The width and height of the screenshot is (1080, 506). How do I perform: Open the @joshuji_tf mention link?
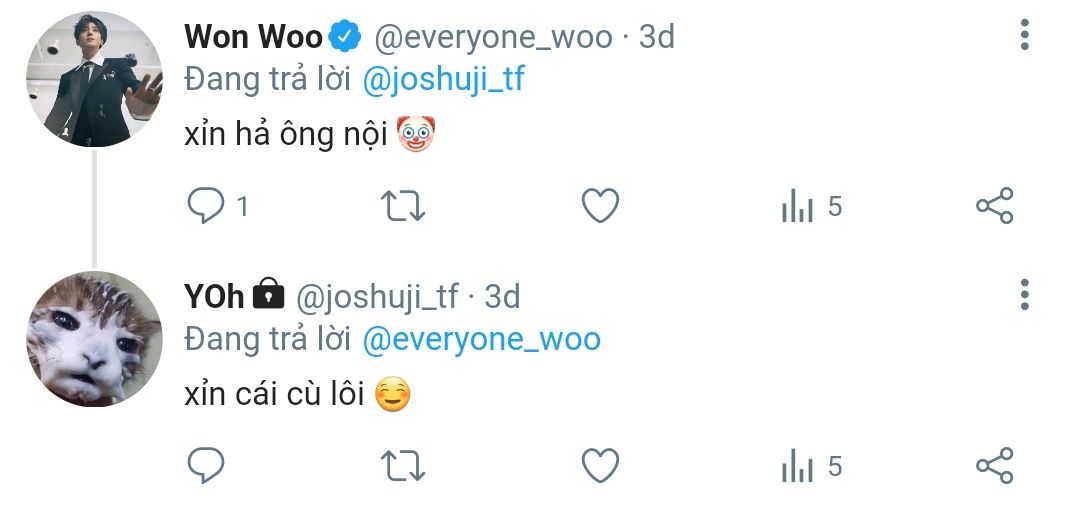[443, 80]
